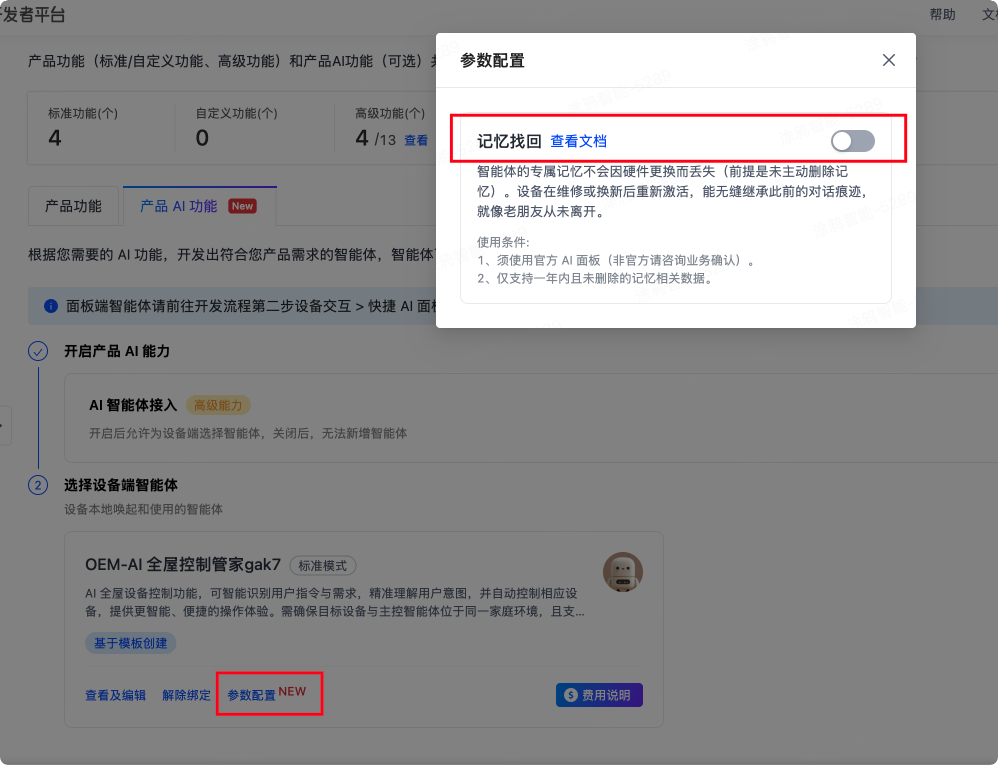
Task: Switch to the 产品功能 tab
Action: (x=73, y=206)
